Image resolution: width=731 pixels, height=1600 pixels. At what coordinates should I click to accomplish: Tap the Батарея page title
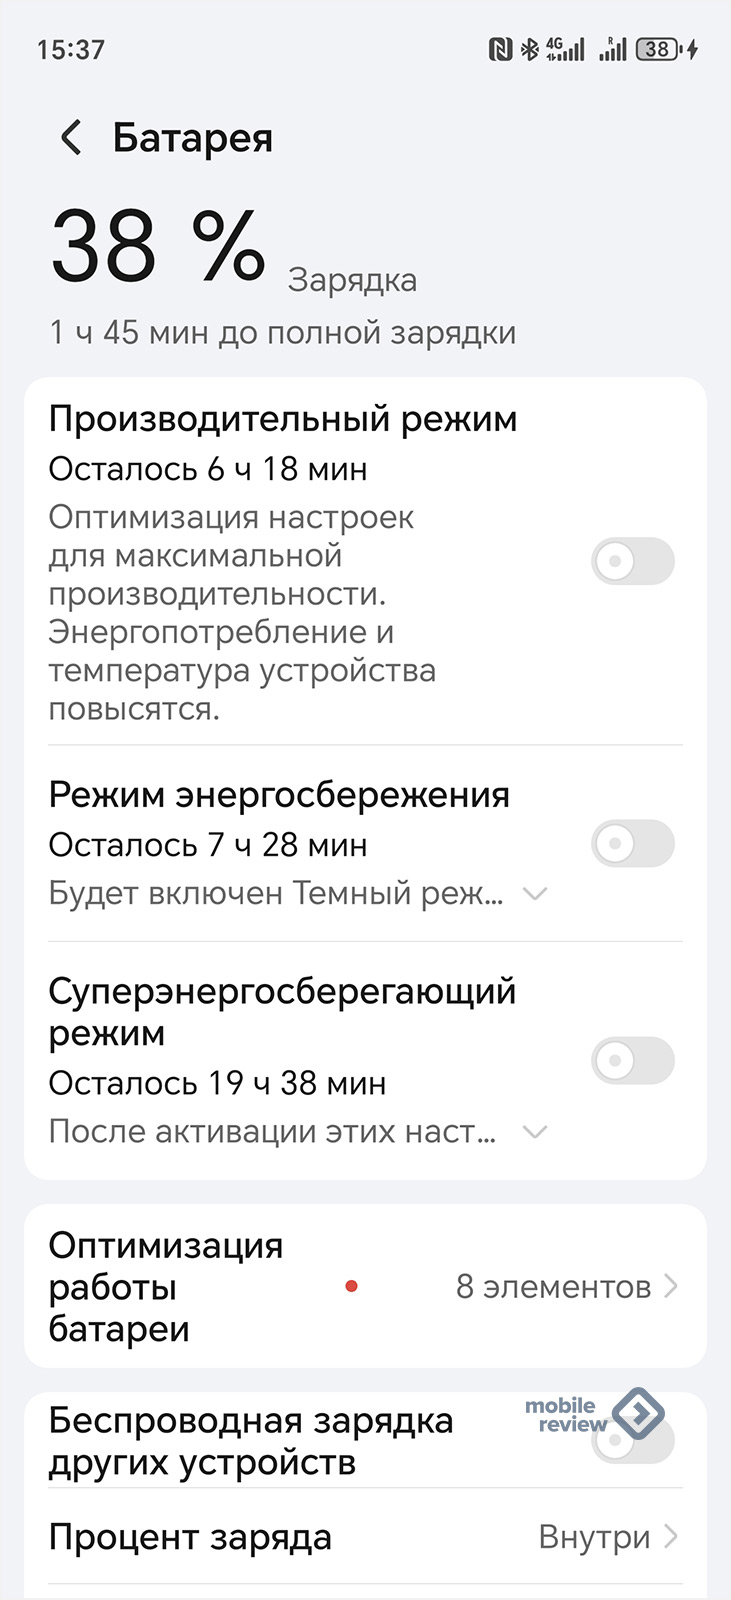192,138
